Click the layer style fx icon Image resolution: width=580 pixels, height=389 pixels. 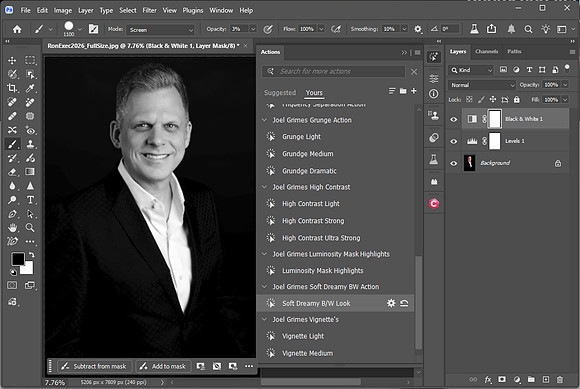488,379
